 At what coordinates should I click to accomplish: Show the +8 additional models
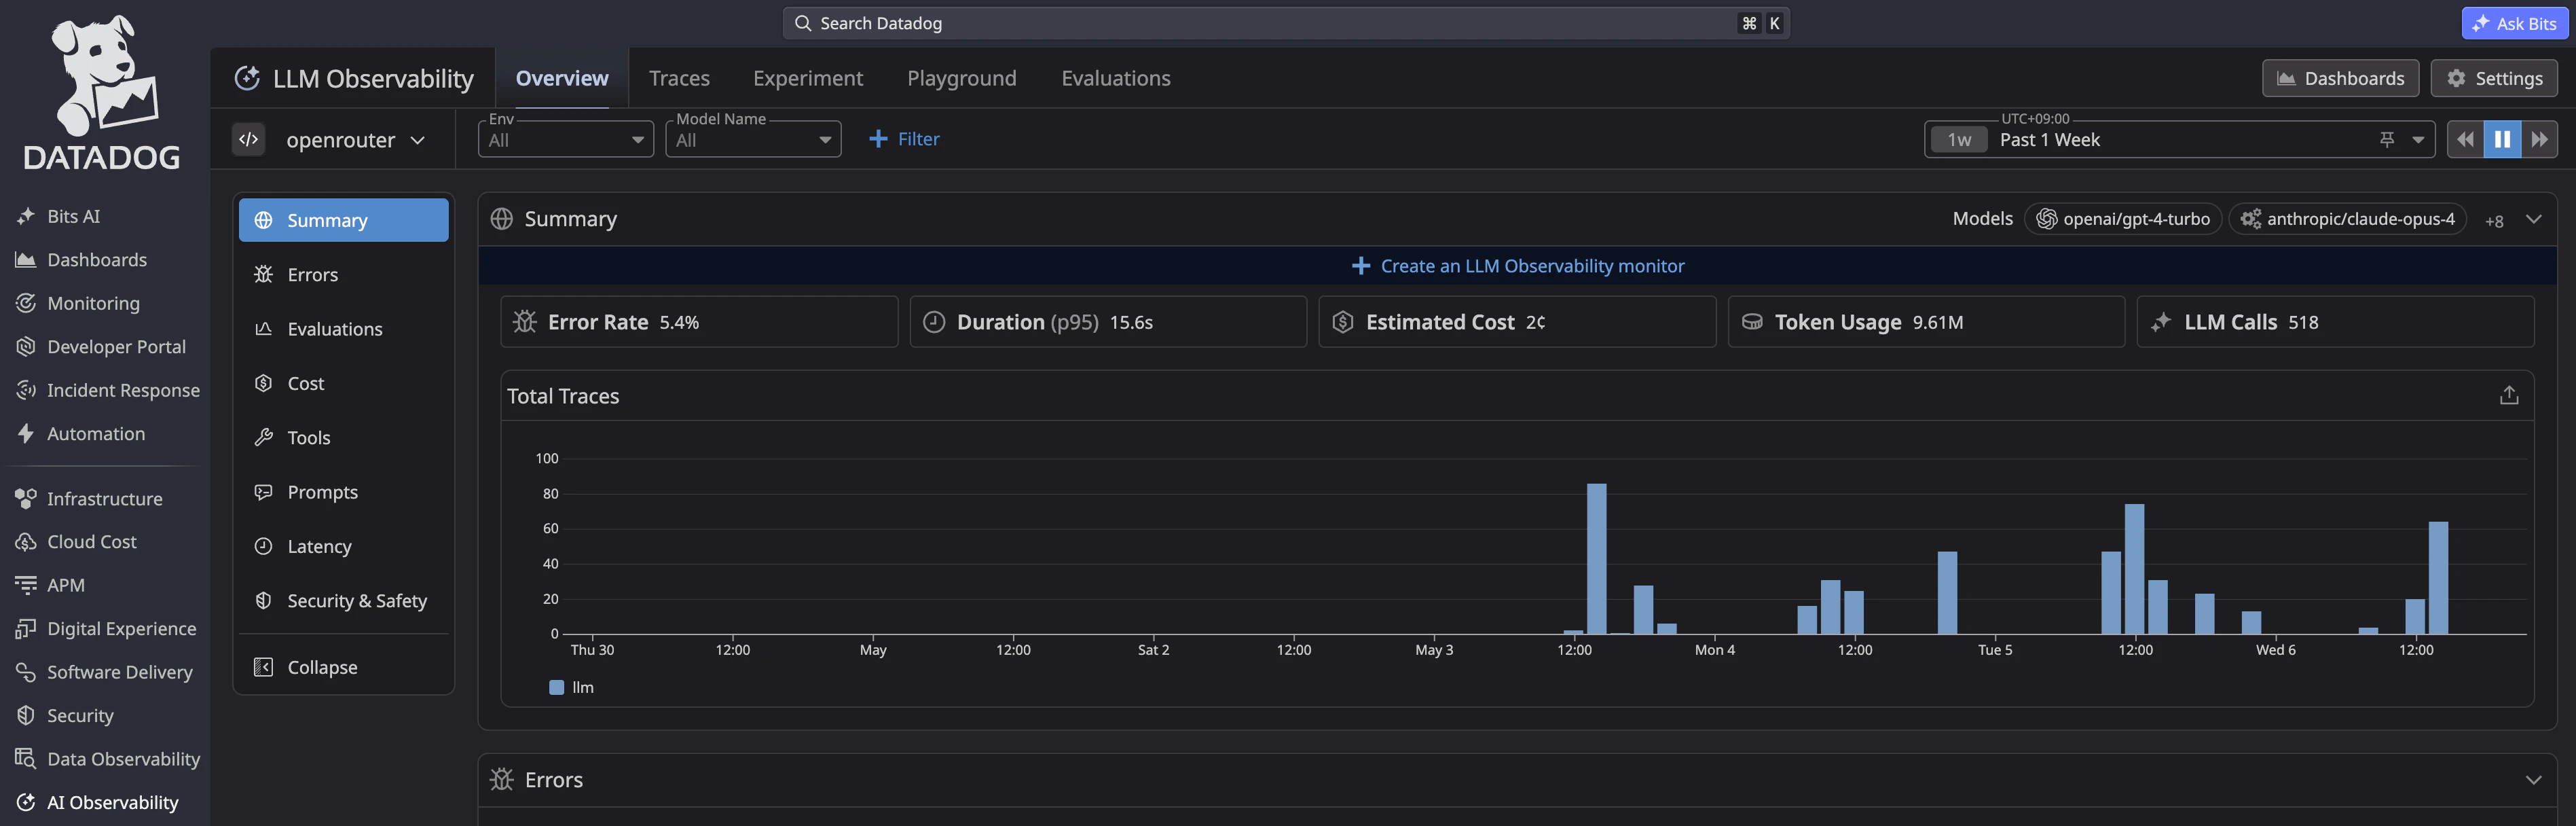2494,221
